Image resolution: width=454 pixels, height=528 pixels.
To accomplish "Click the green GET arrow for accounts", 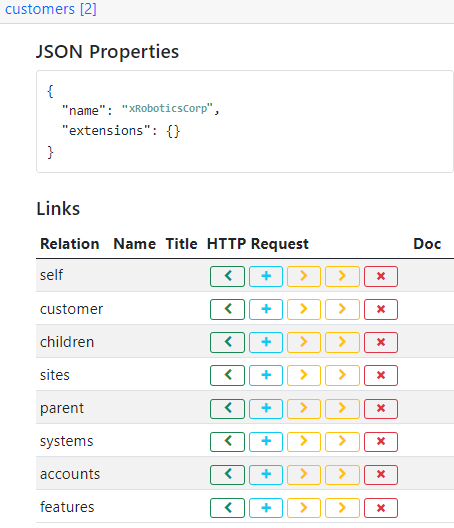I will pyautogui.click(x=227, y=474).
